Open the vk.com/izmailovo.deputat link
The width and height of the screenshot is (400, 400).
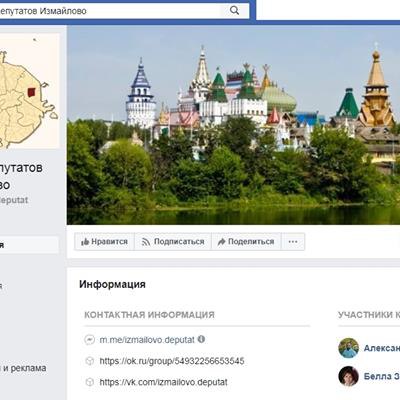164,382
